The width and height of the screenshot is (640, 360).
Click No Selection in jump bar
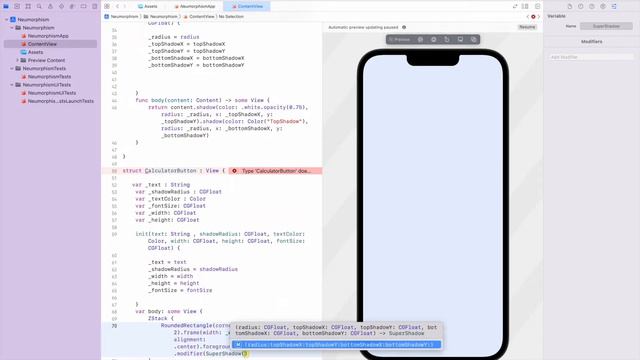(x=231, y=17)
